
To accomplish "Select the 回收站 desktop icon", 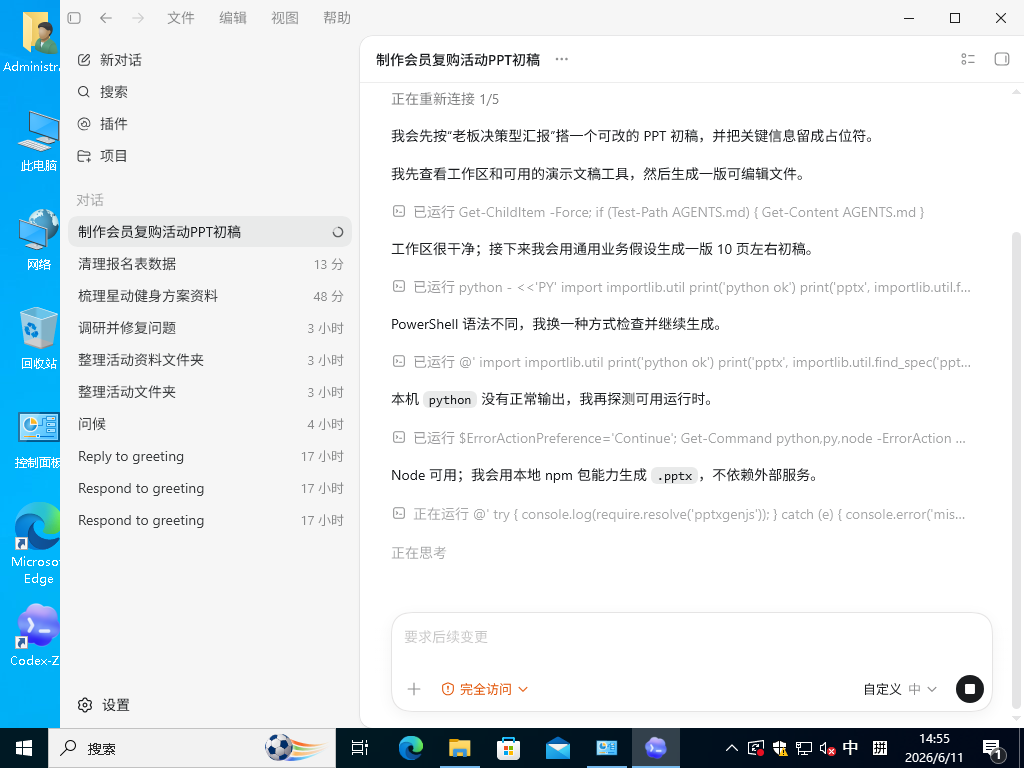I will click(x=38, y=338).
